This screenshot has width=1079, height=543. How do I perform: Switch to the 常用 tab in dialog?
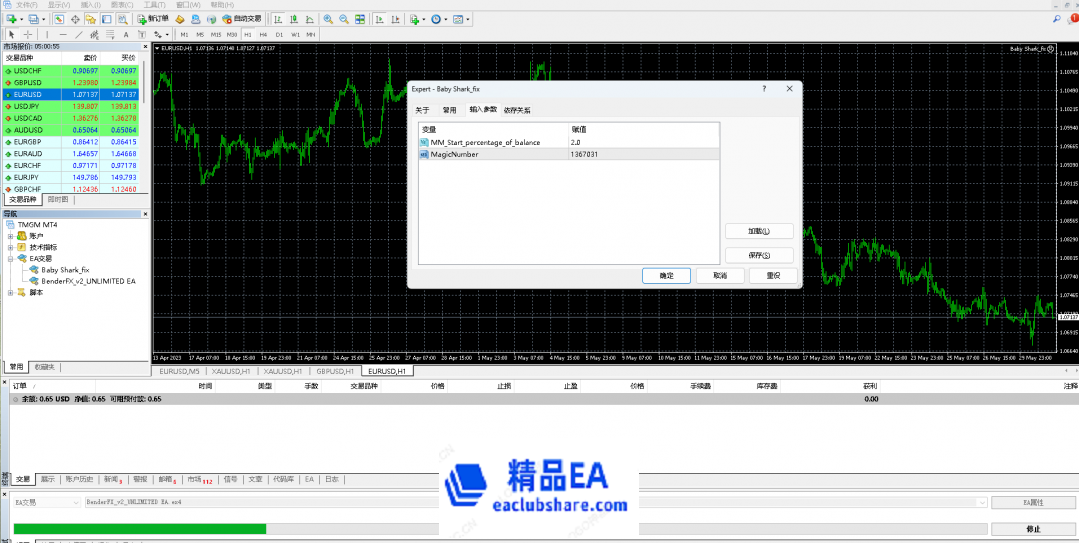tap(449, 110)
